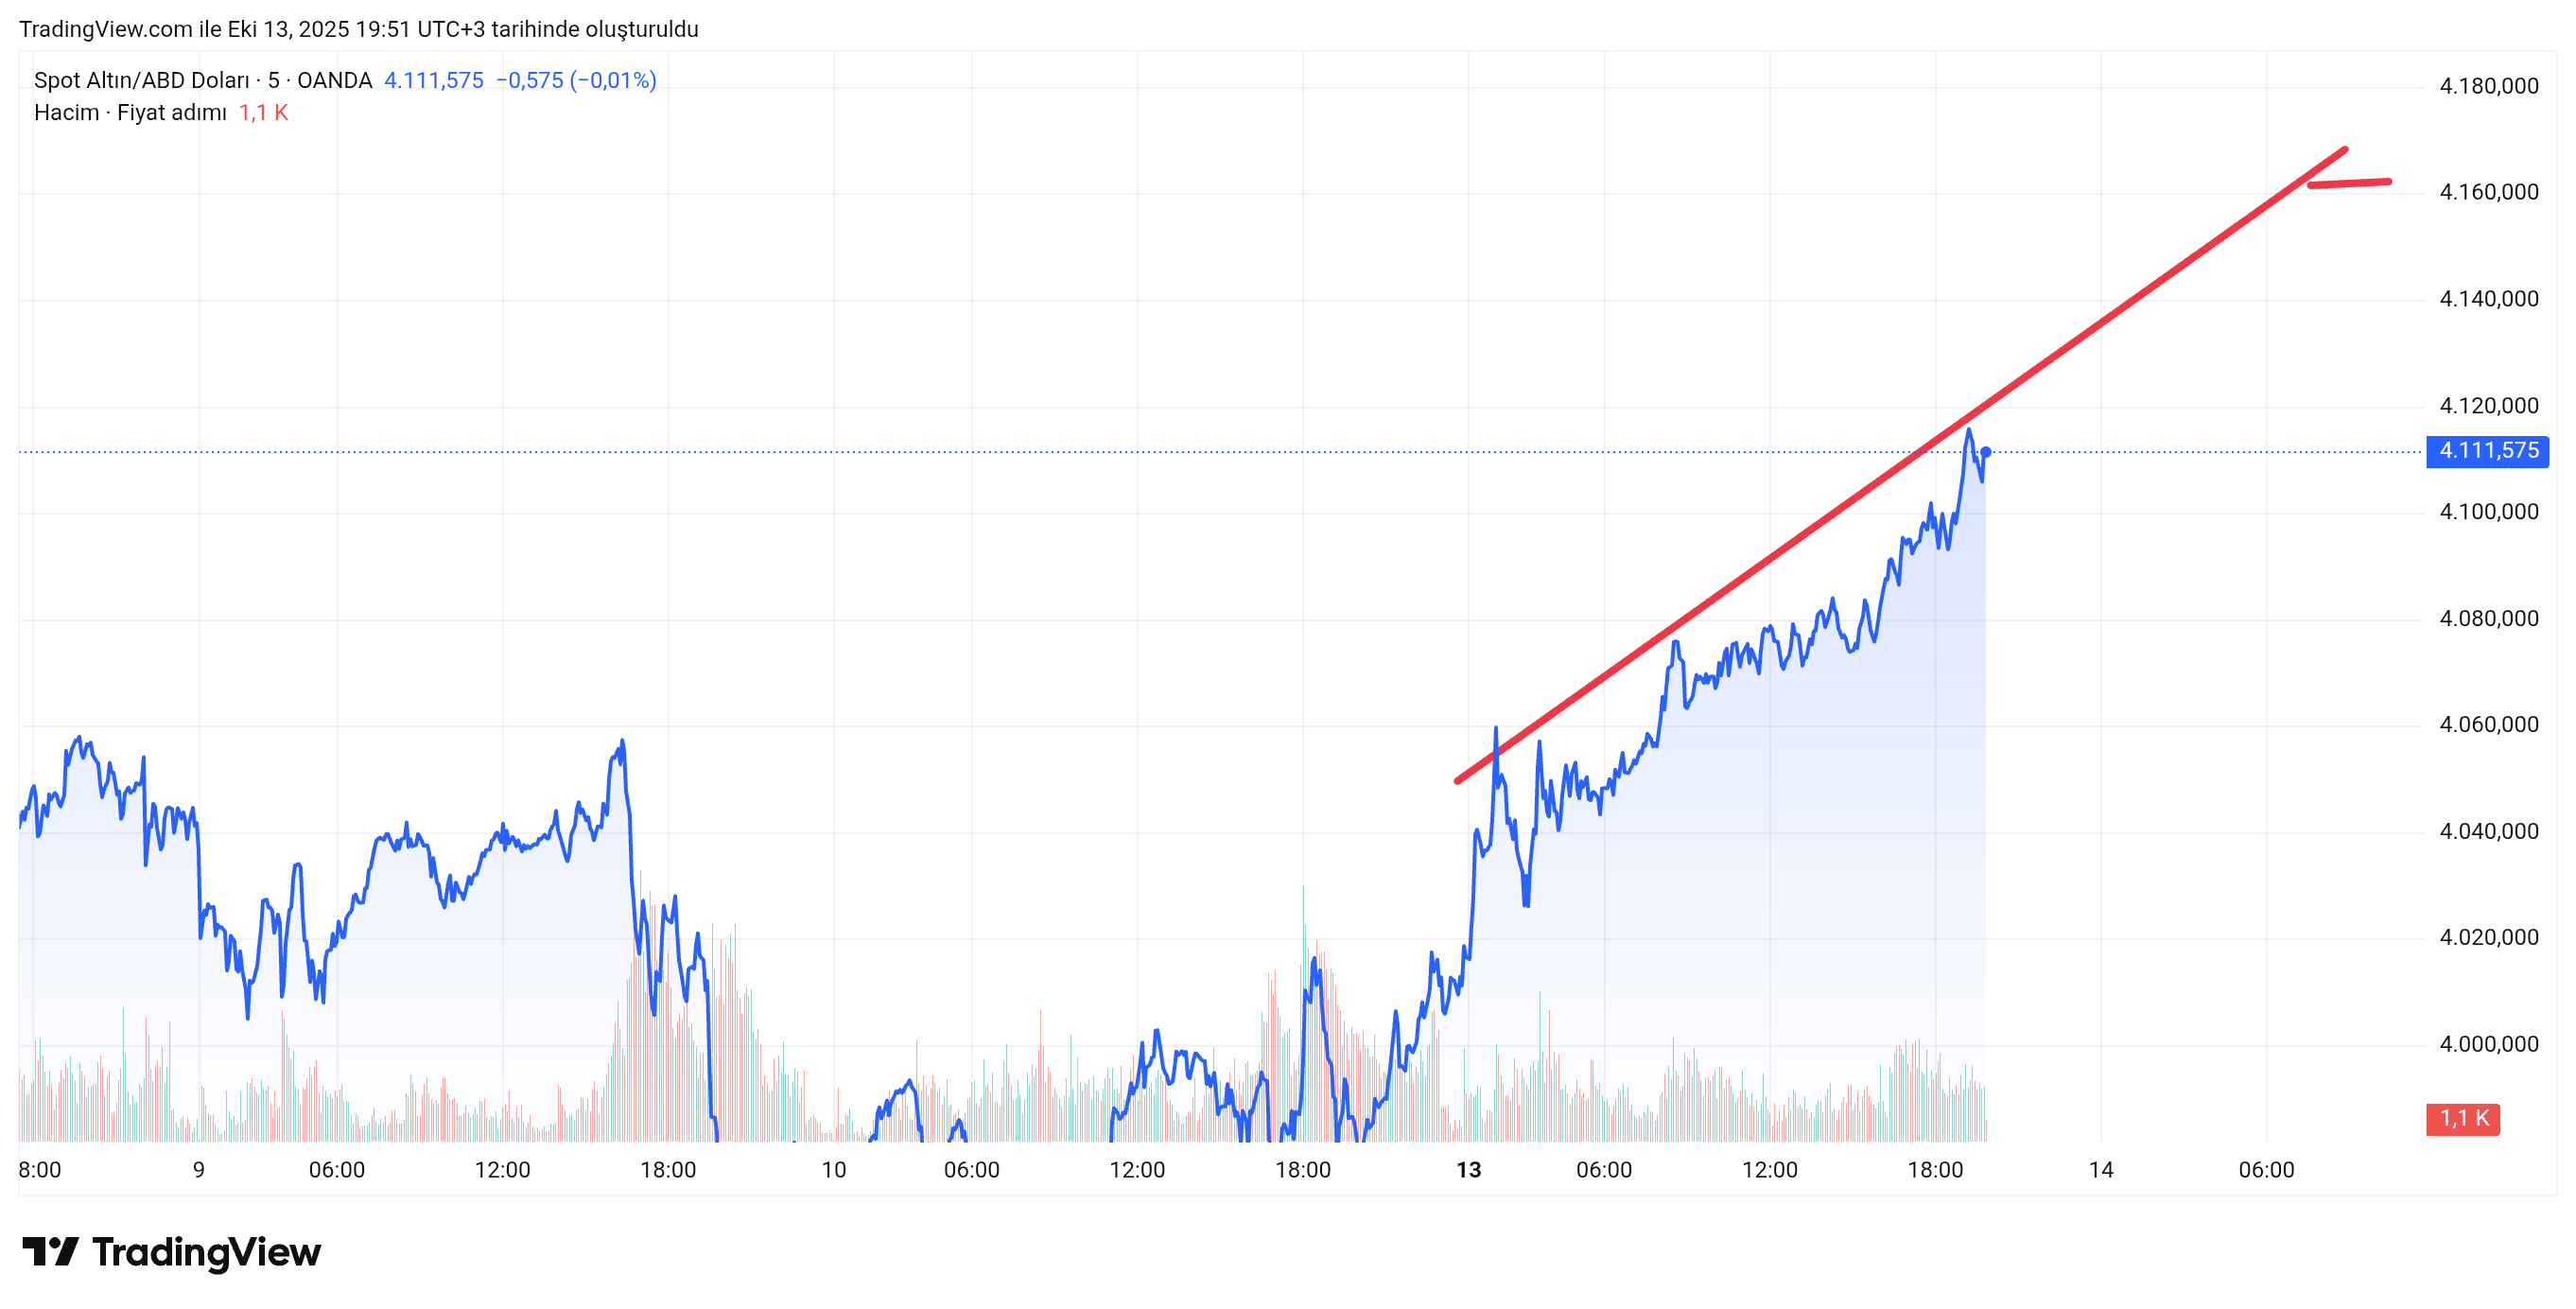
Task: Click the TradingView logo icon at bottom
Action: [x=50, y=1251]
